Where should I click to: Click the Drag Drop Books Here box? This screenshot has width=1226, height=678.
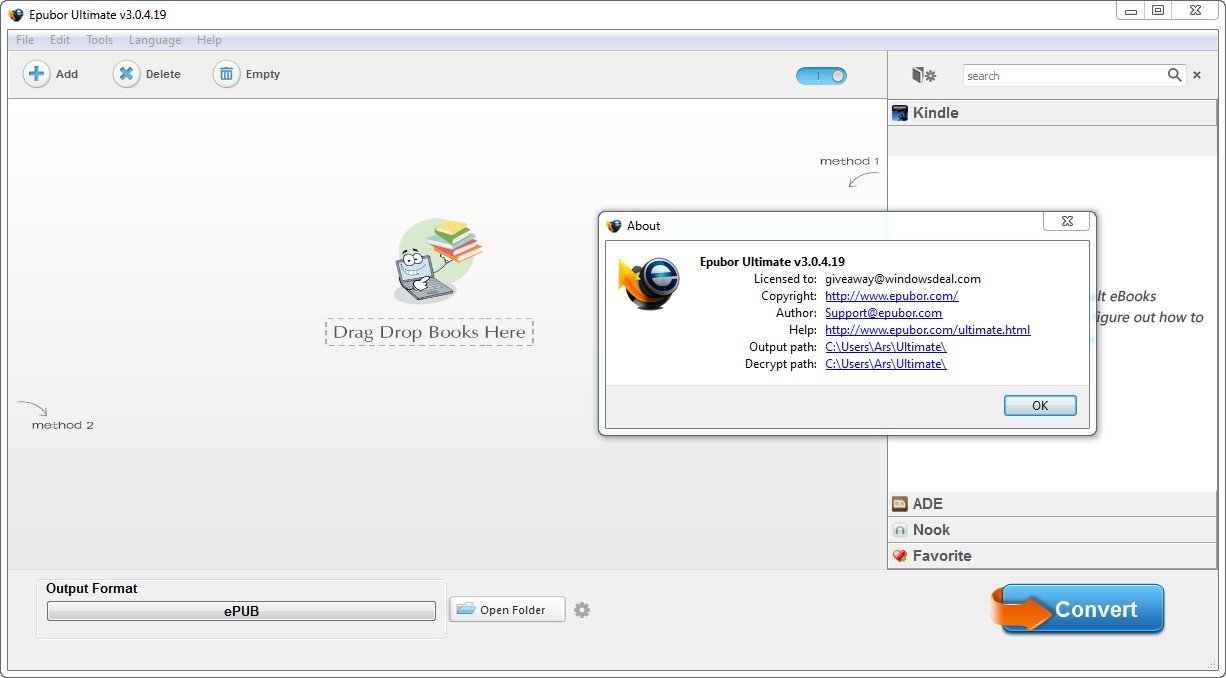click(x=429, y=332)
